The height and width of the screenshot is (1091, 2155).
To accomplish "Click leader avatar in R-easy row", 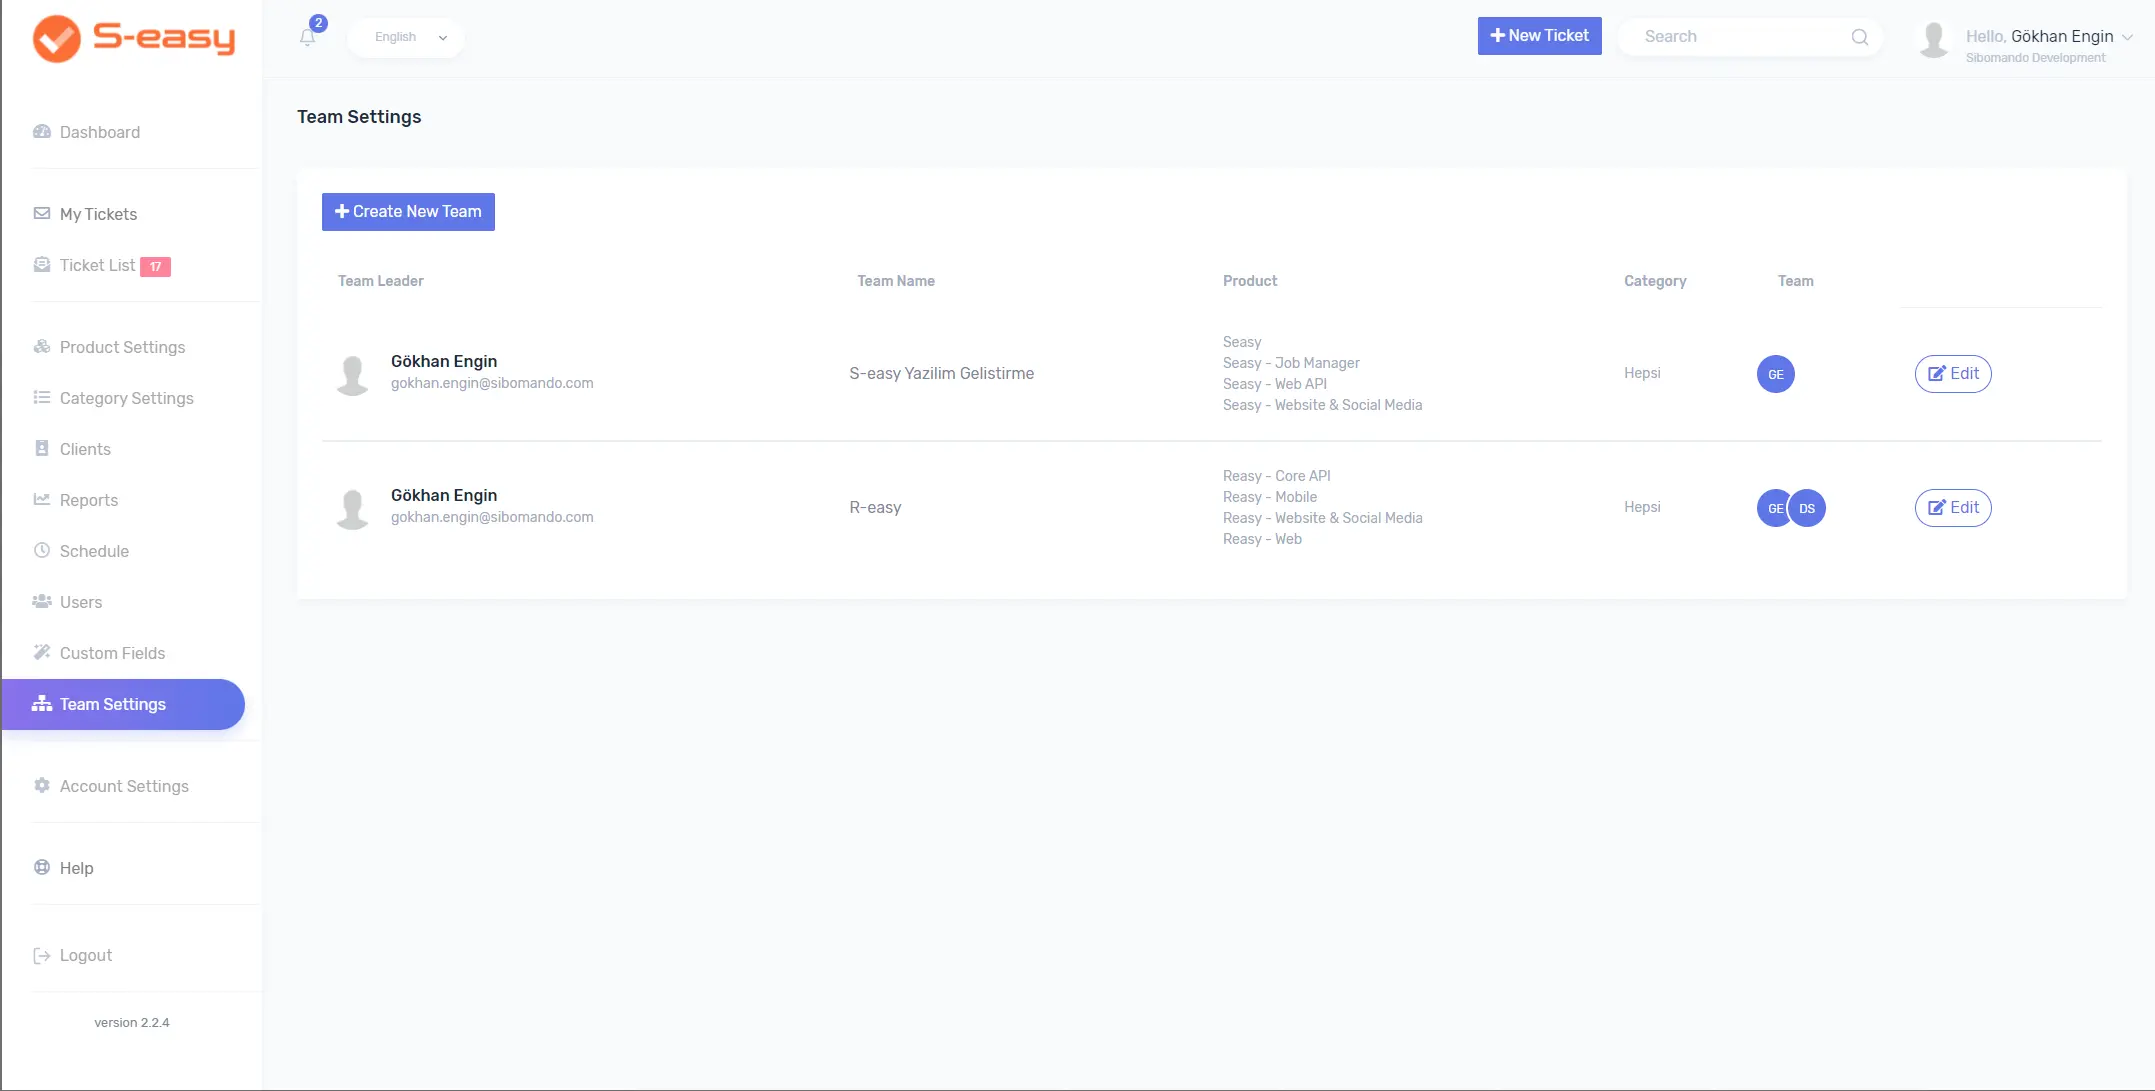I will tap(352, 509).
